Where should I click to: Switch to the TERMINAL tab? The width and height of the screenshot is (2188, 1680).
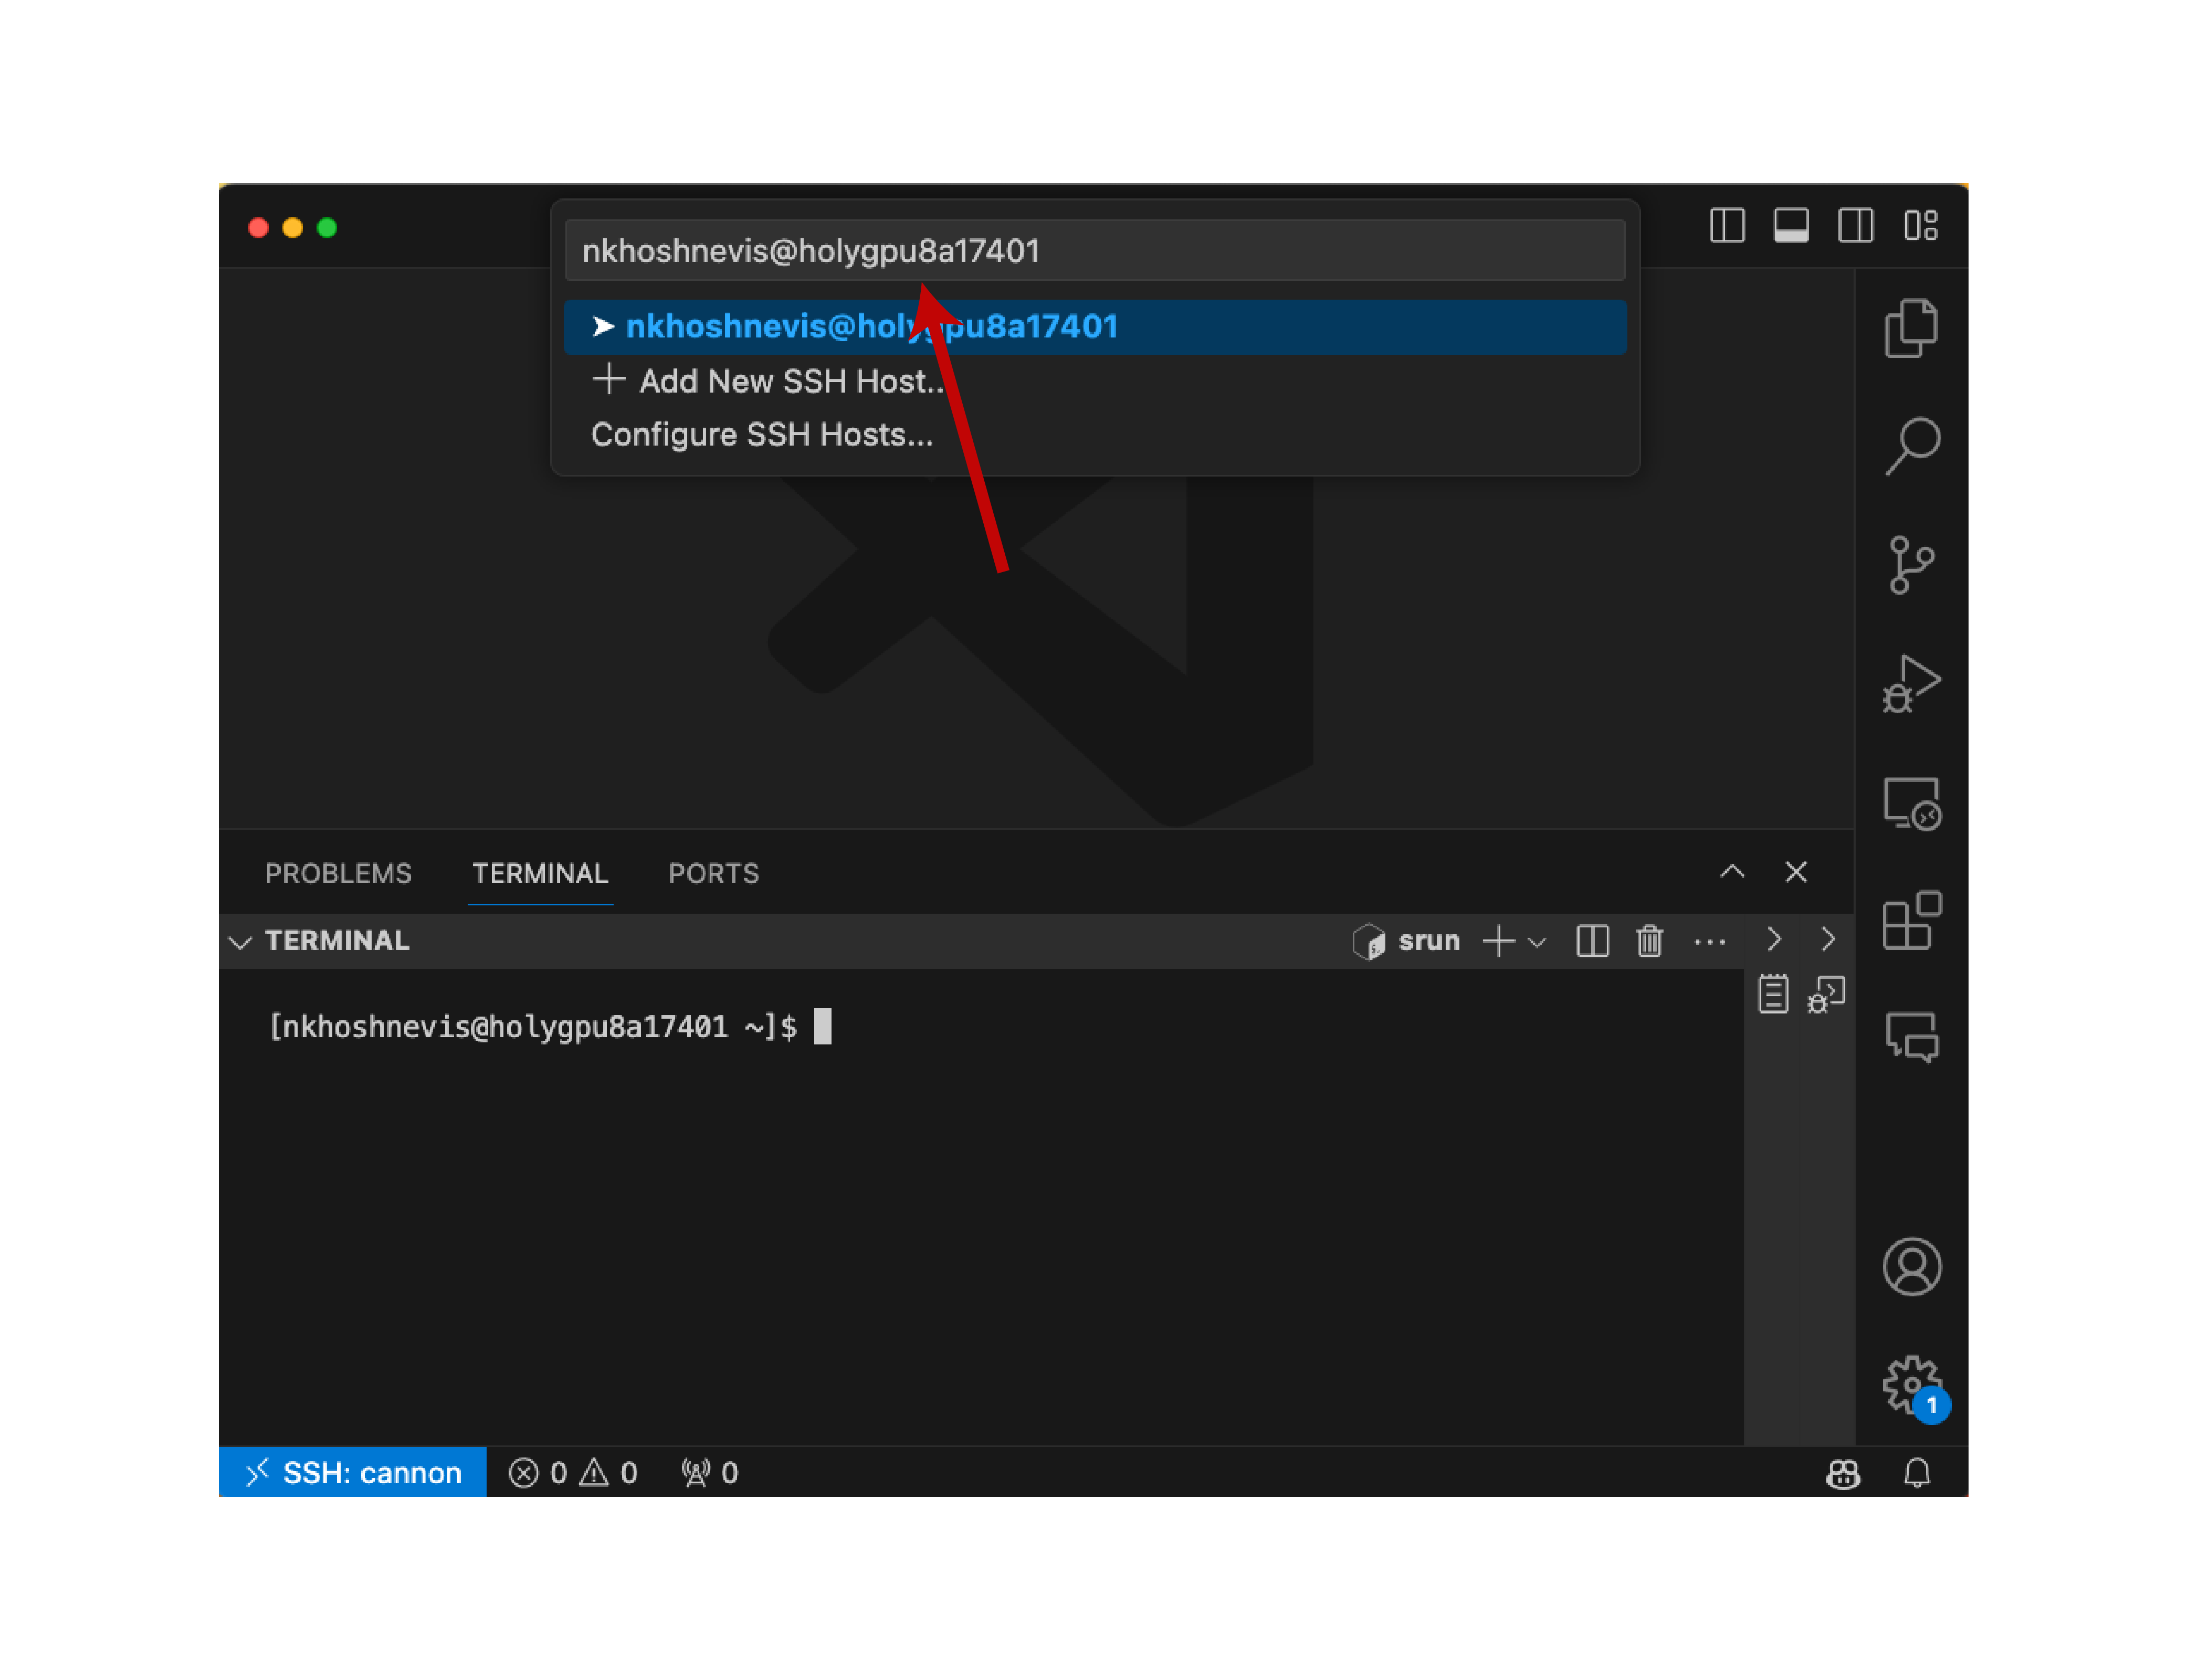(x=540, y=873)
